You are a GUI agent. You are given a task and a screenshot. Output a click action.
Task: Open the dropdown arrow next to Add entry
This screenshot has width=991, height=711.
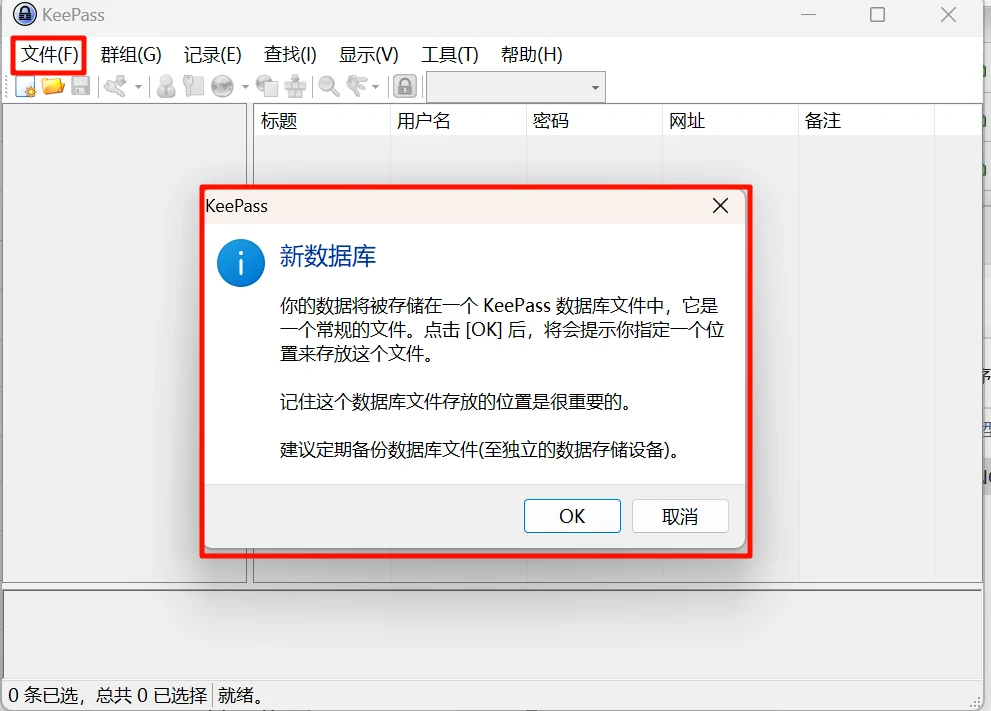coord(138,87)
